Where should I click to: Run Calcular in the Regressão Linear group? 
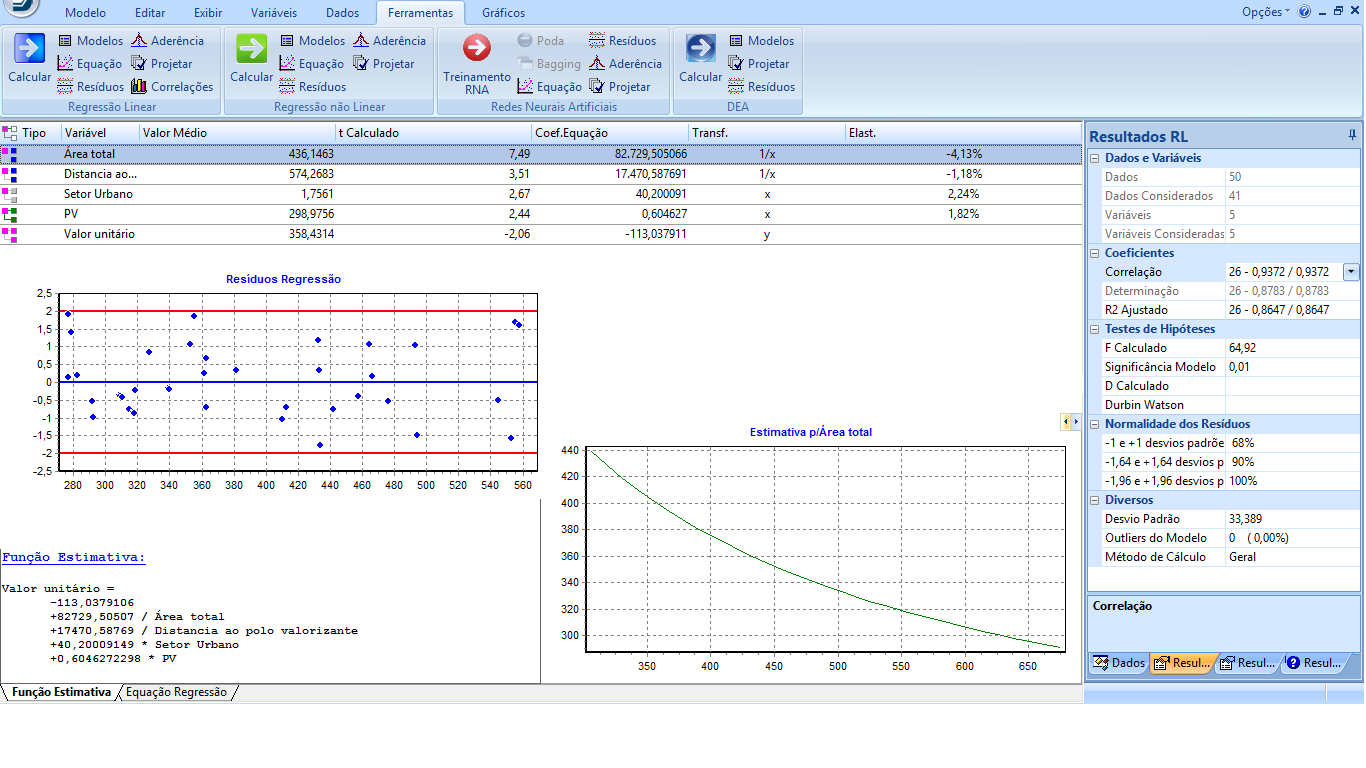[x=29, y=59]
